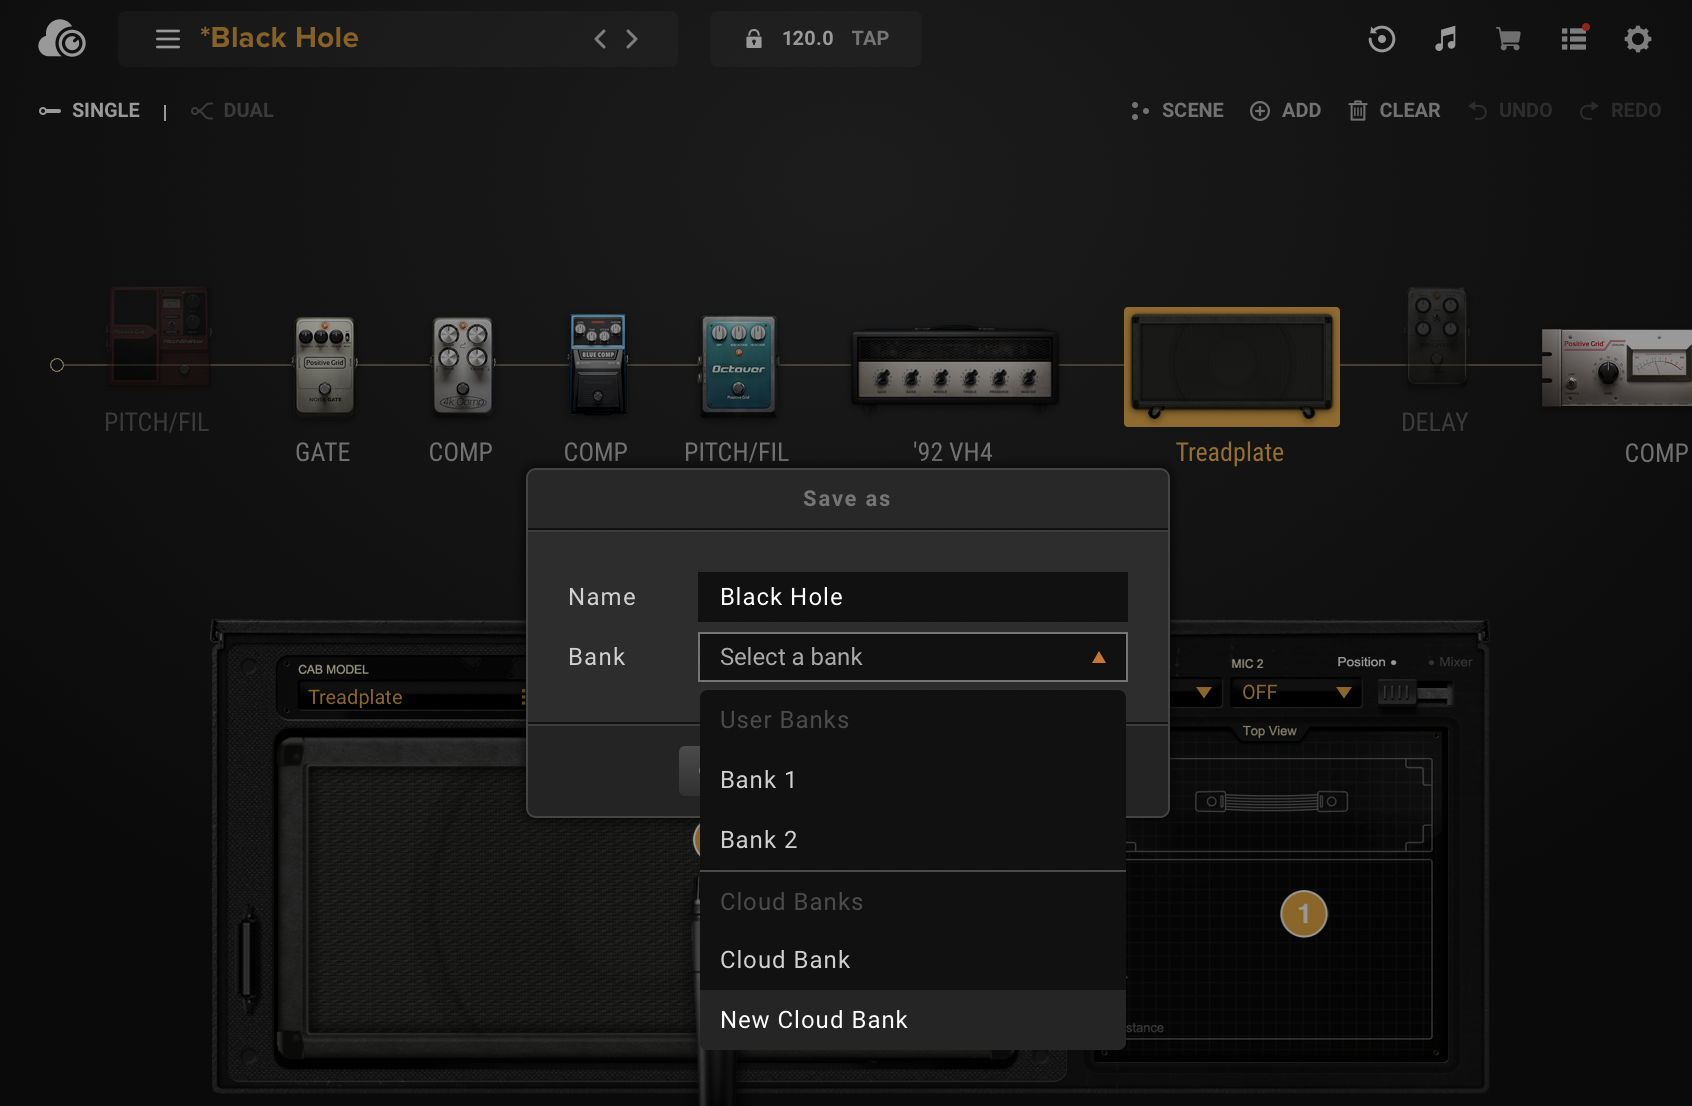Click CLEAR to empty signal chain
Screen dimensions: 1692x1106
tap(1395, 110)
